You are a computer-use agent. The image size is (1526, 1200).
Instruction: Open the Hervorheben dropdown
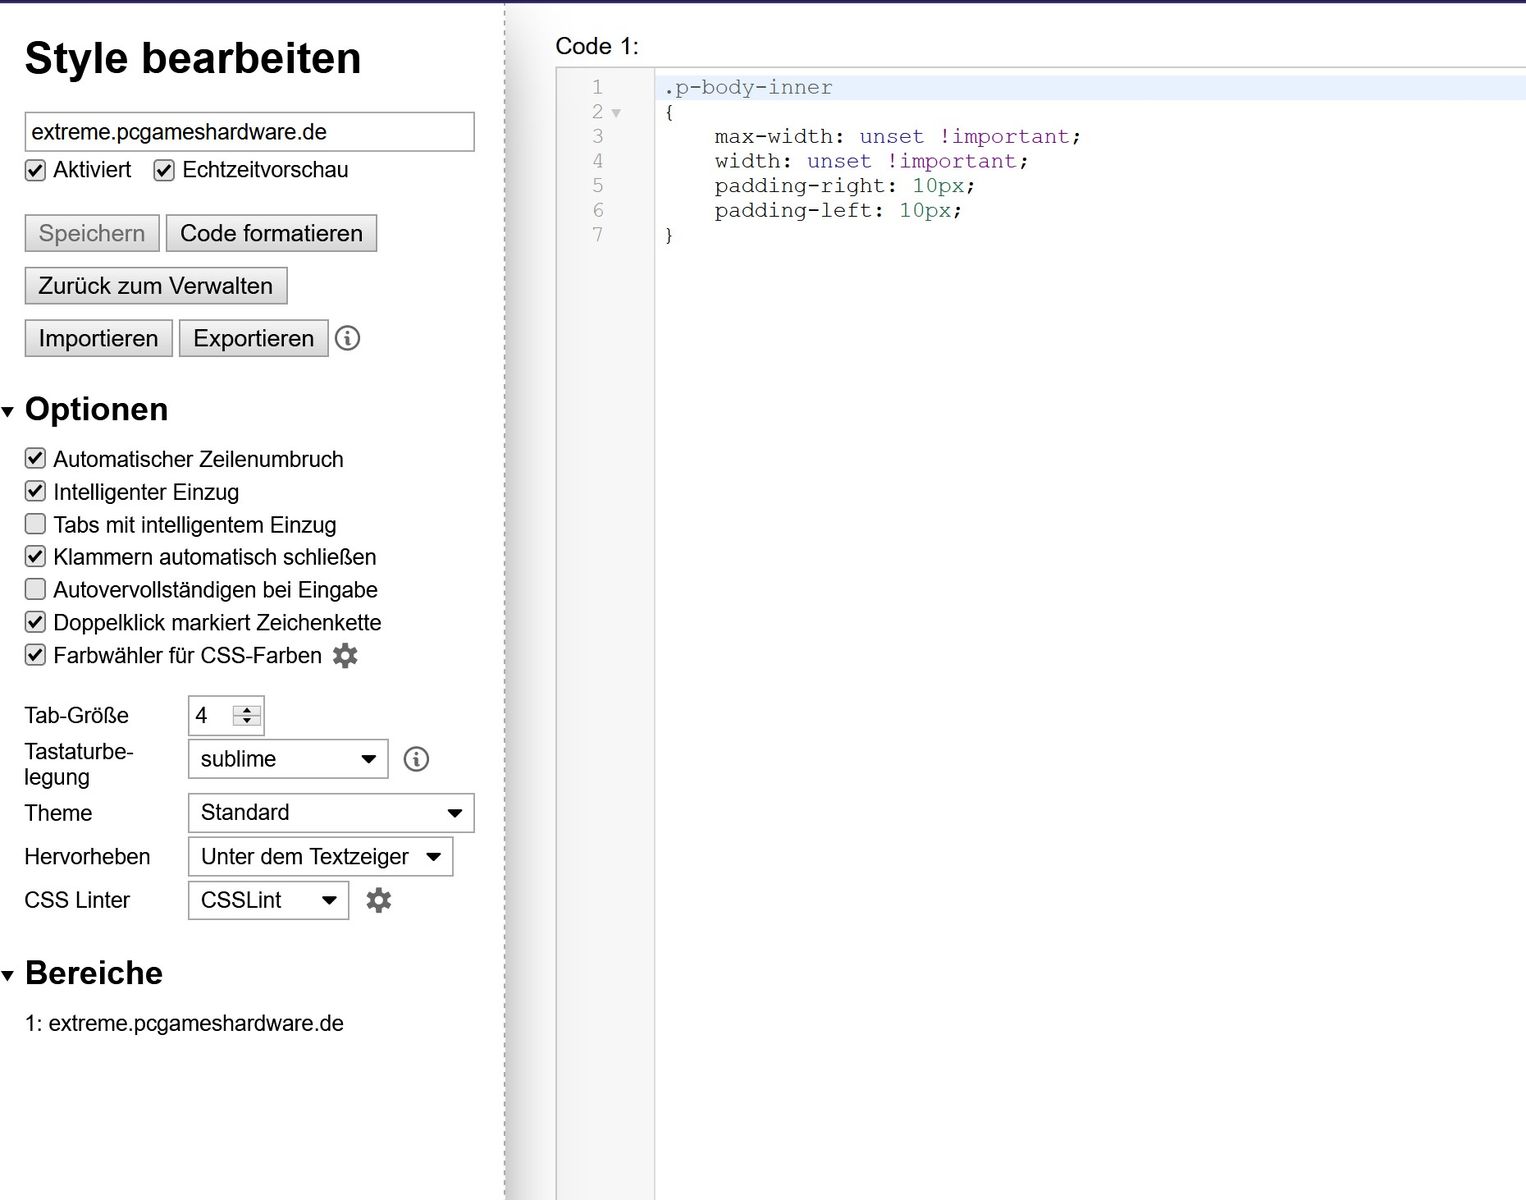(x=320, y=857)
